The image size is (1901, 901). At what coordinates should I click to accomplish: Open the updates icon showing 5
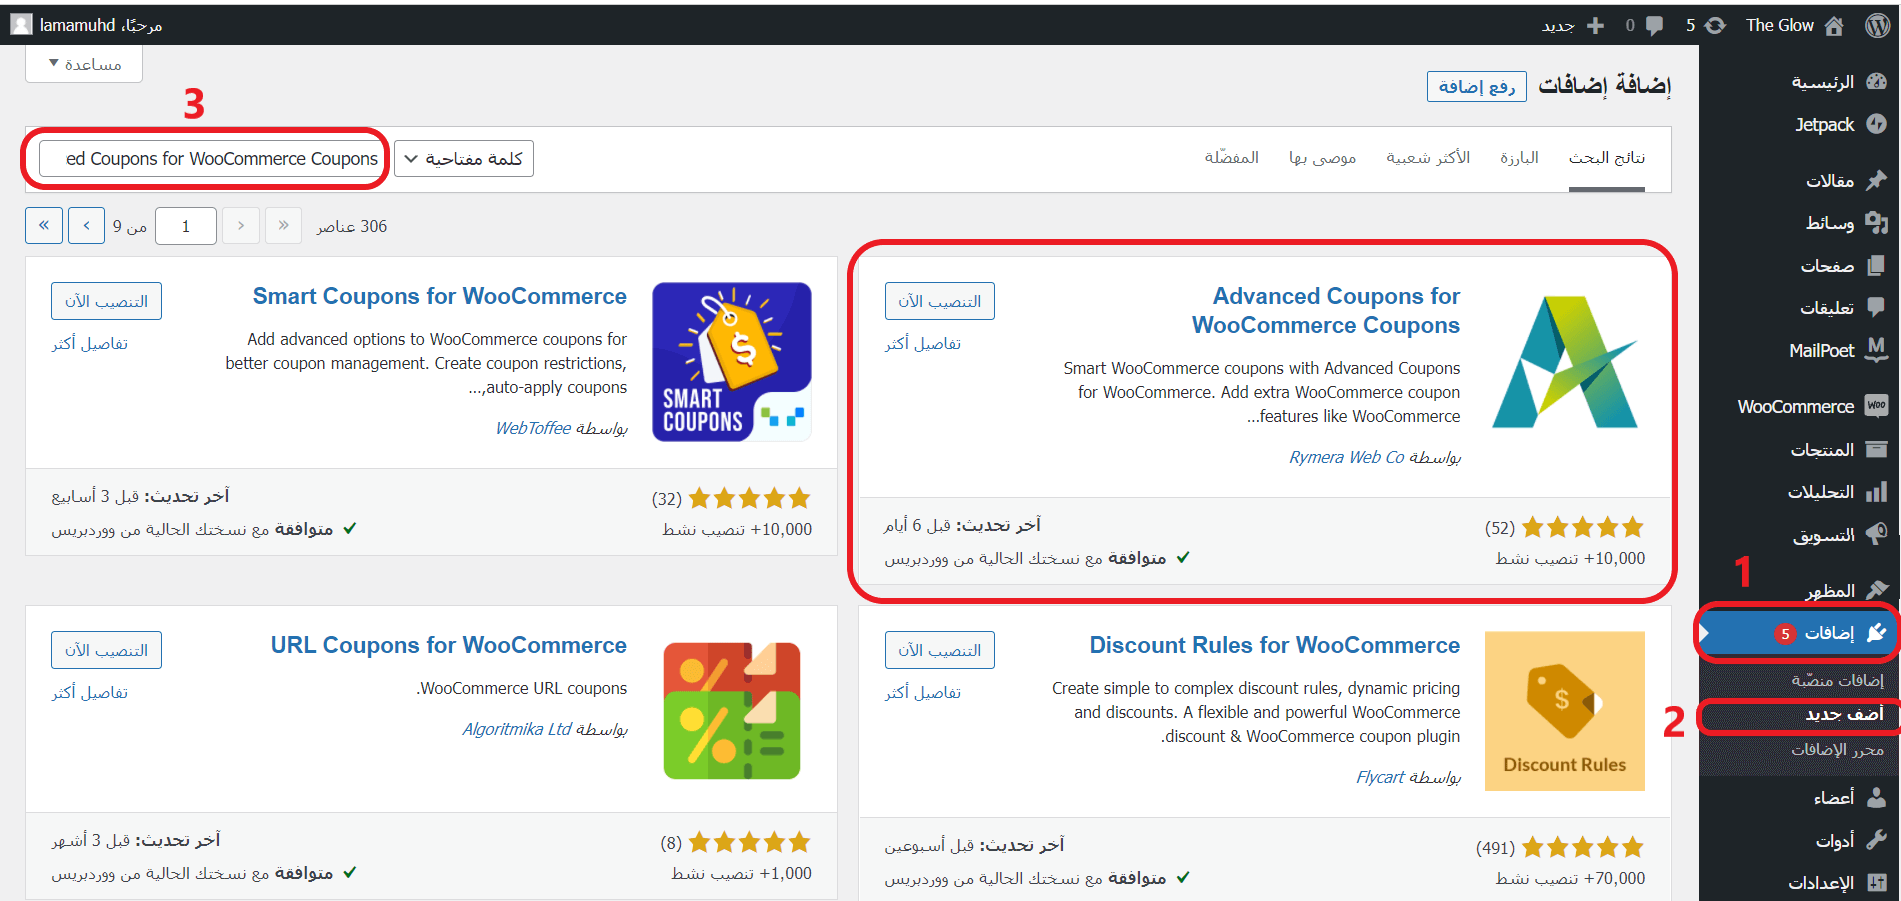pos(1715,26)
